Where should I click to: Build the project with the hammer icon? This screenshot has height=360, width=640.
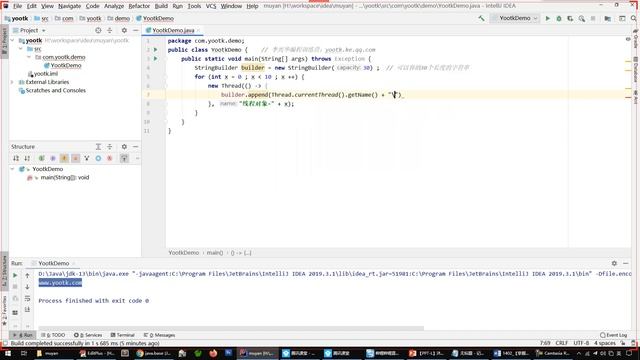pyautogui.click(x=482, y=18)
